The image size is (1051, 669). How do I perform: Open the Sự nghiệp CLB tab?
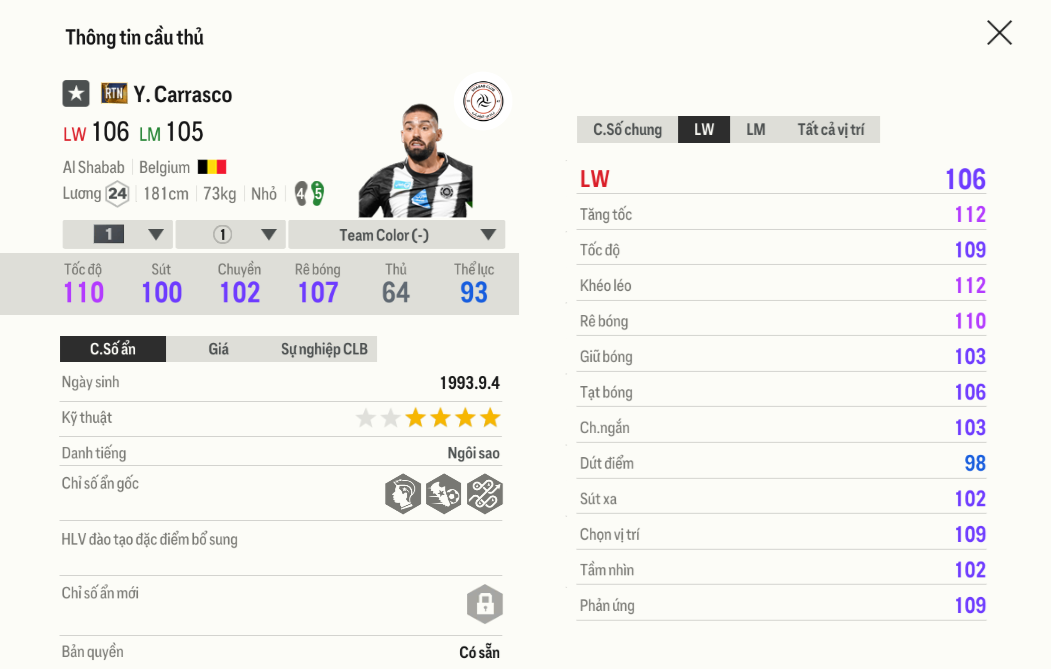point(324,349)
